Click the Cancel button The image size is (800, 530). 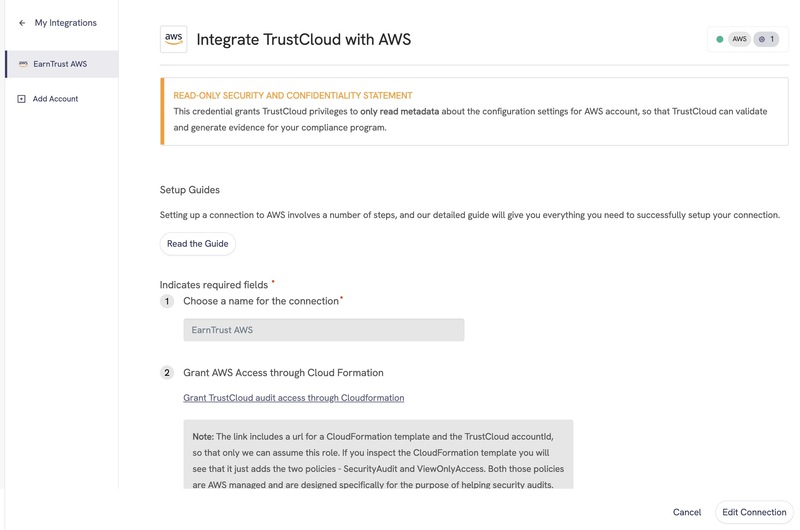coord(687,512)
